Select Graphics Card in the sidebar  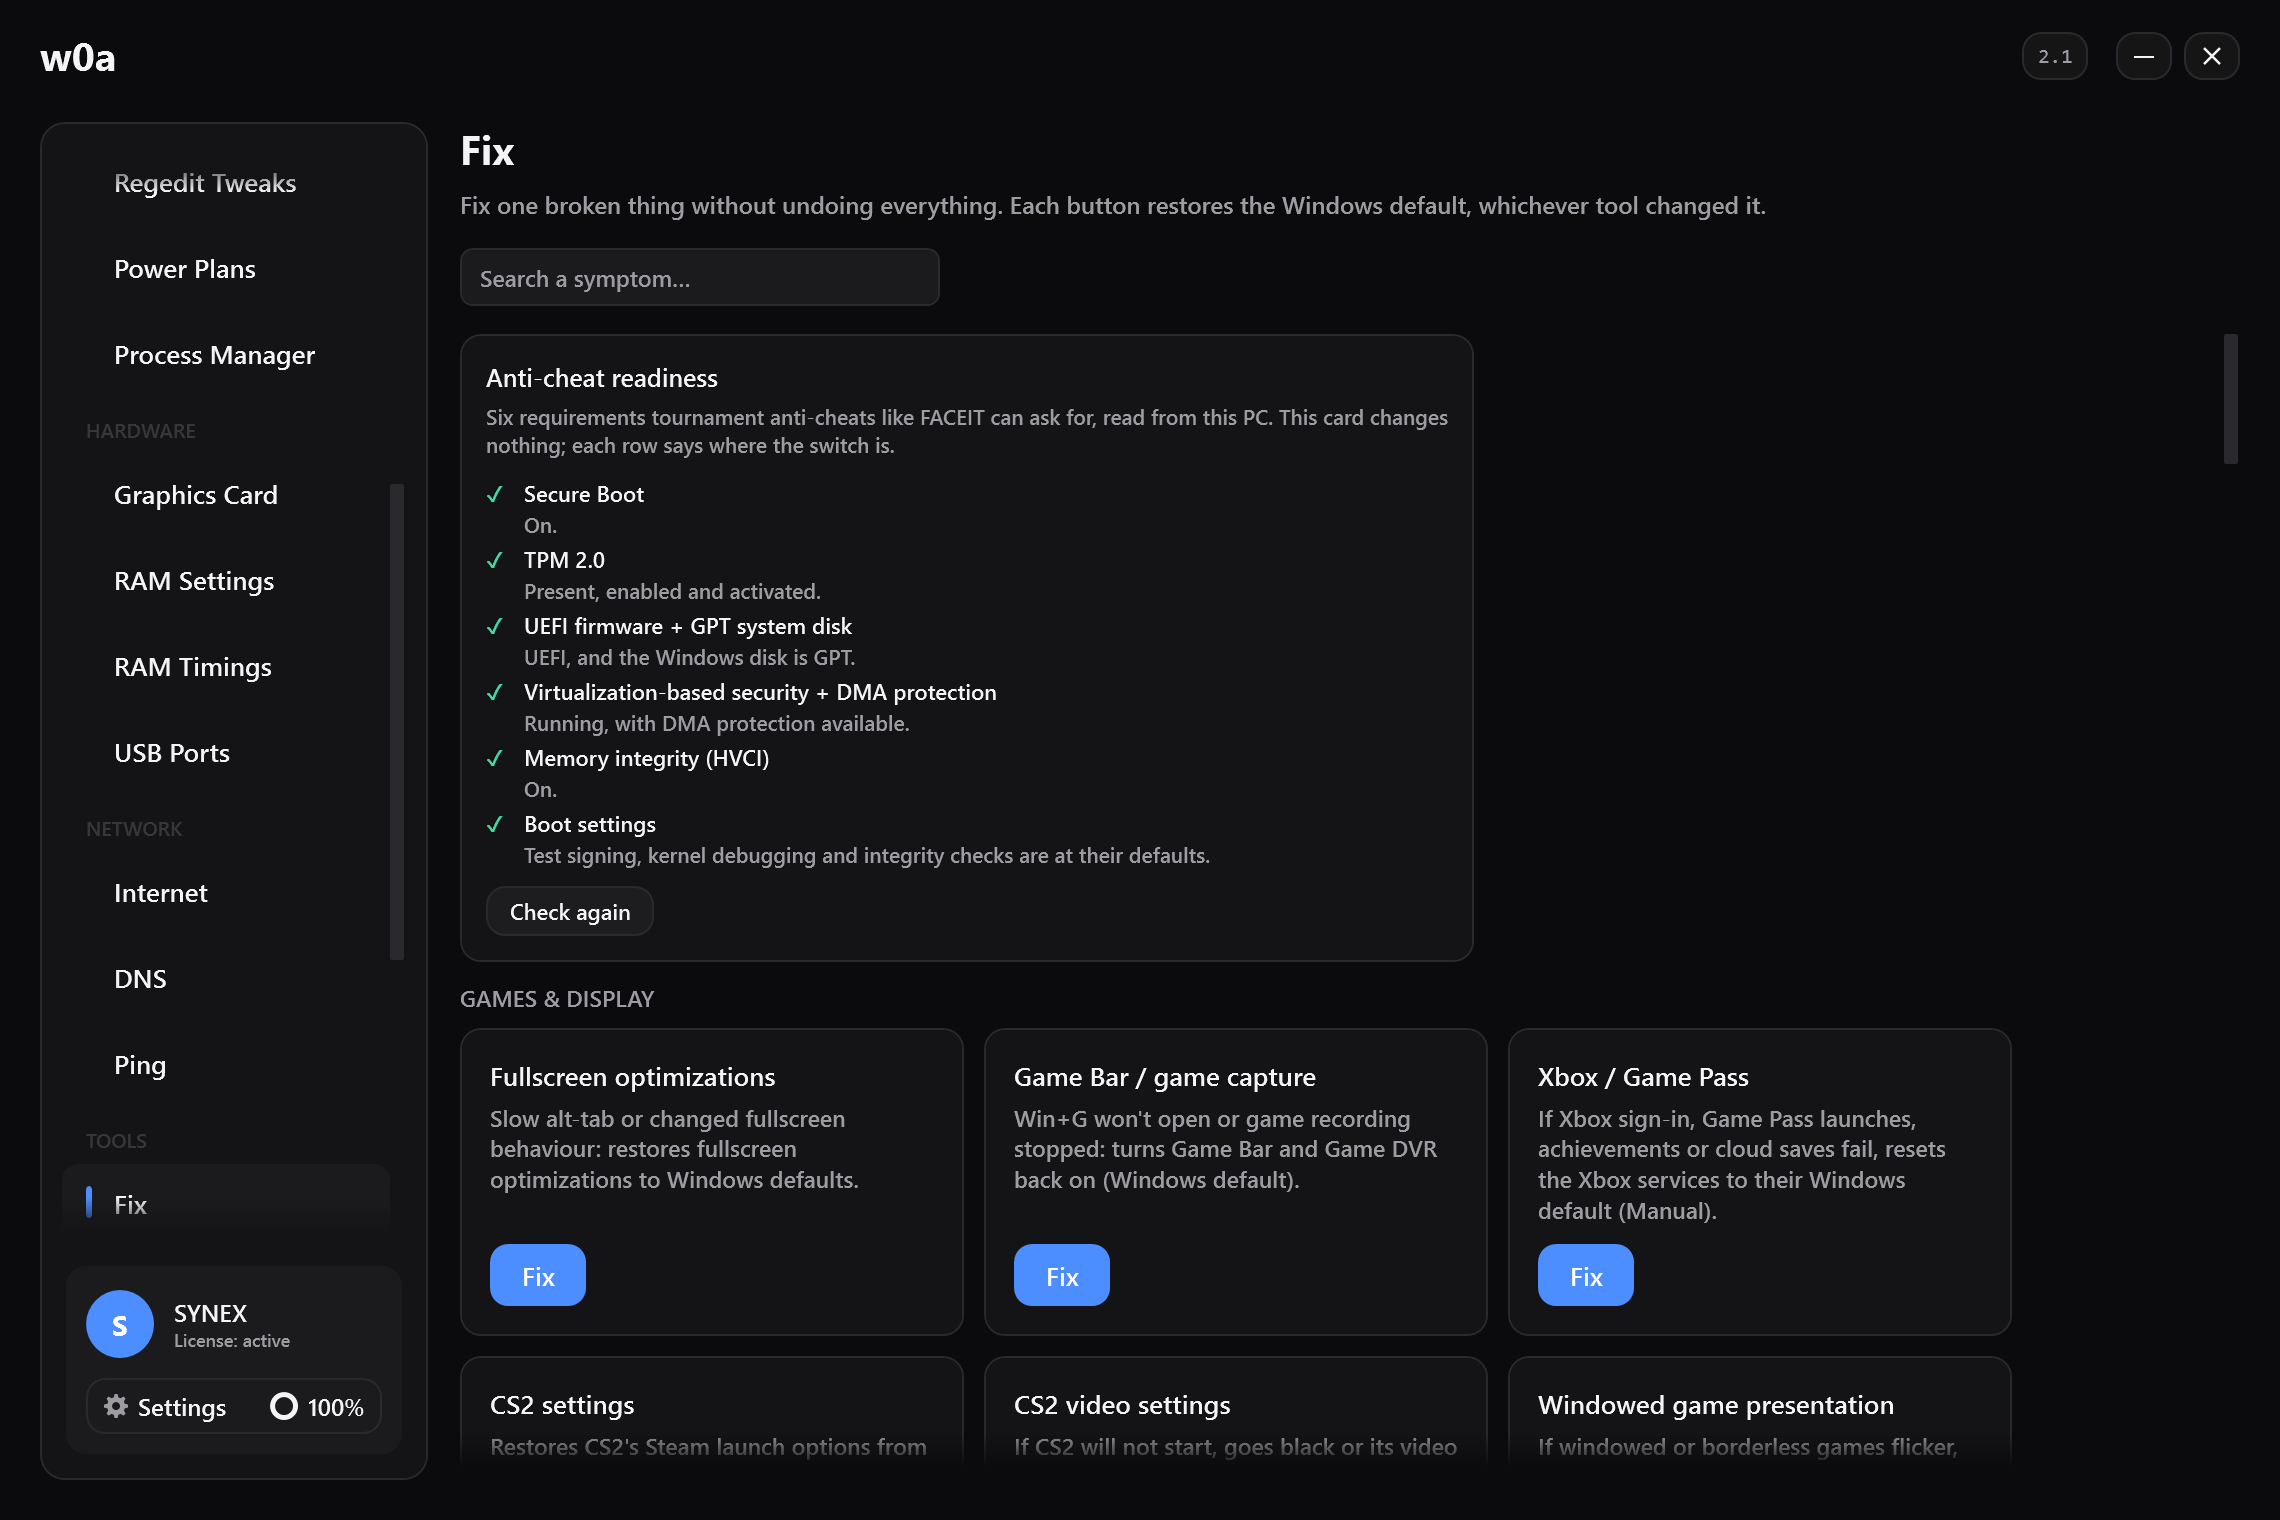[196, 495]
